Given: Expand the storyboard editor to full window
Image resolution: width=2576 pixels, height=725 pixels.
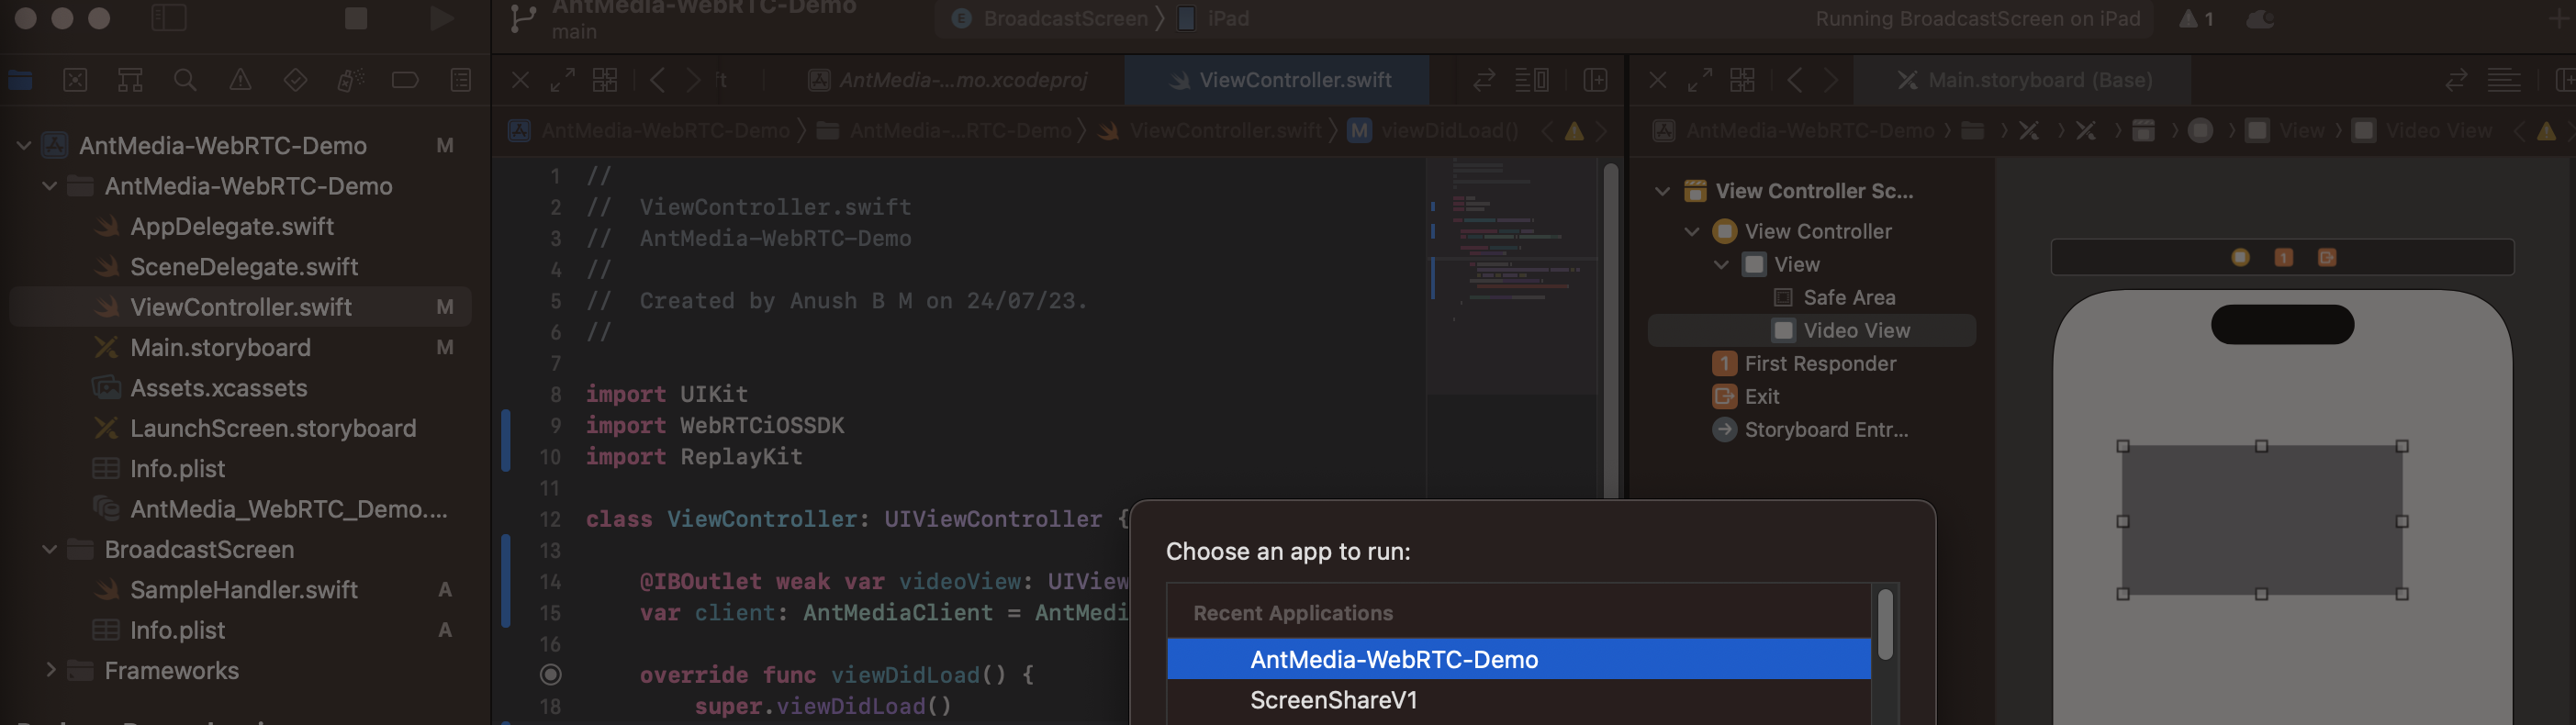Looking at the screenshot, I should (1700, 80).
